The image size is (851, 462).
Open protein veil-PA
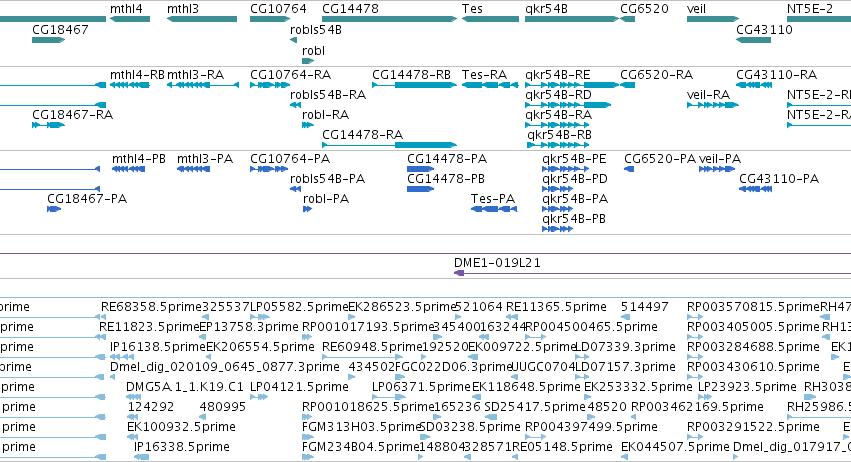(x=720, y=159)
